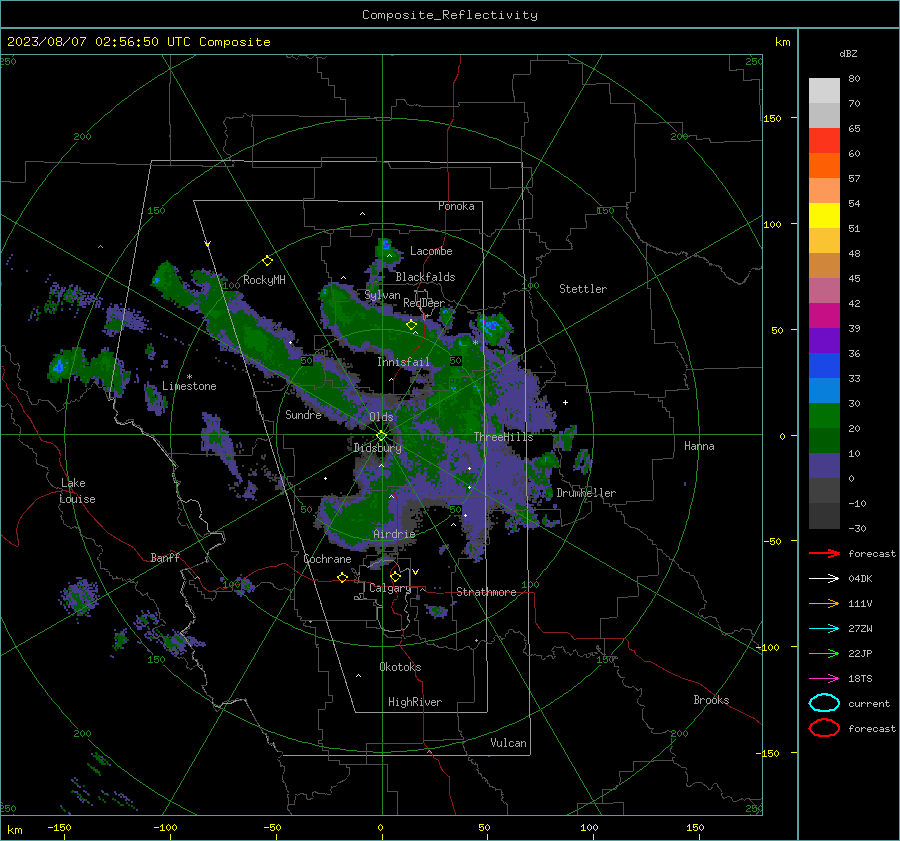Click yellow diamond marker above Calgary
The width and height of the screenshot is (900, 841).
[395, 576]
